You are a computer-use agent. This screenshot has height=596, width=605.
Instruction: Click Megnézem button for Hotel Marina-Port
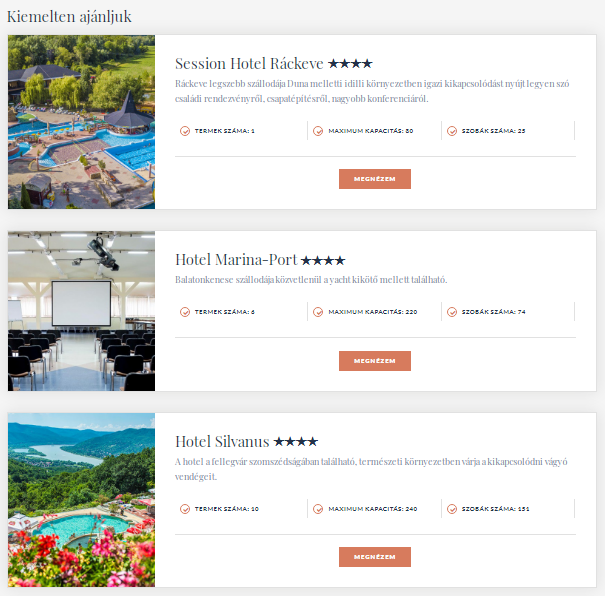tap(375, 361)
